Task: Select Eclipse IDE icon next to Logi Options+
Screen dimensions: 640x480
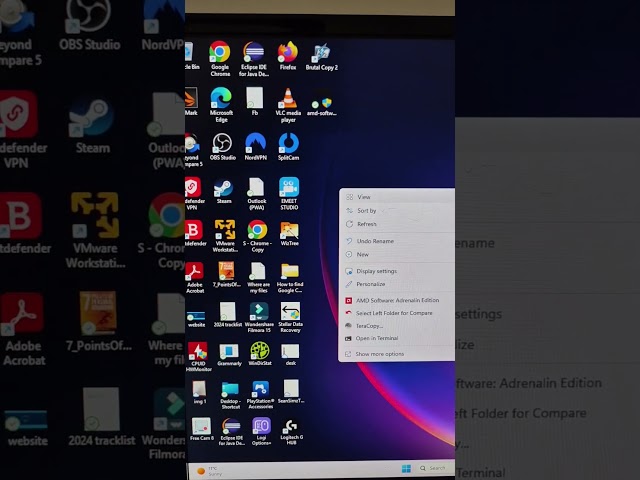Action: click(x=231, y=431)
